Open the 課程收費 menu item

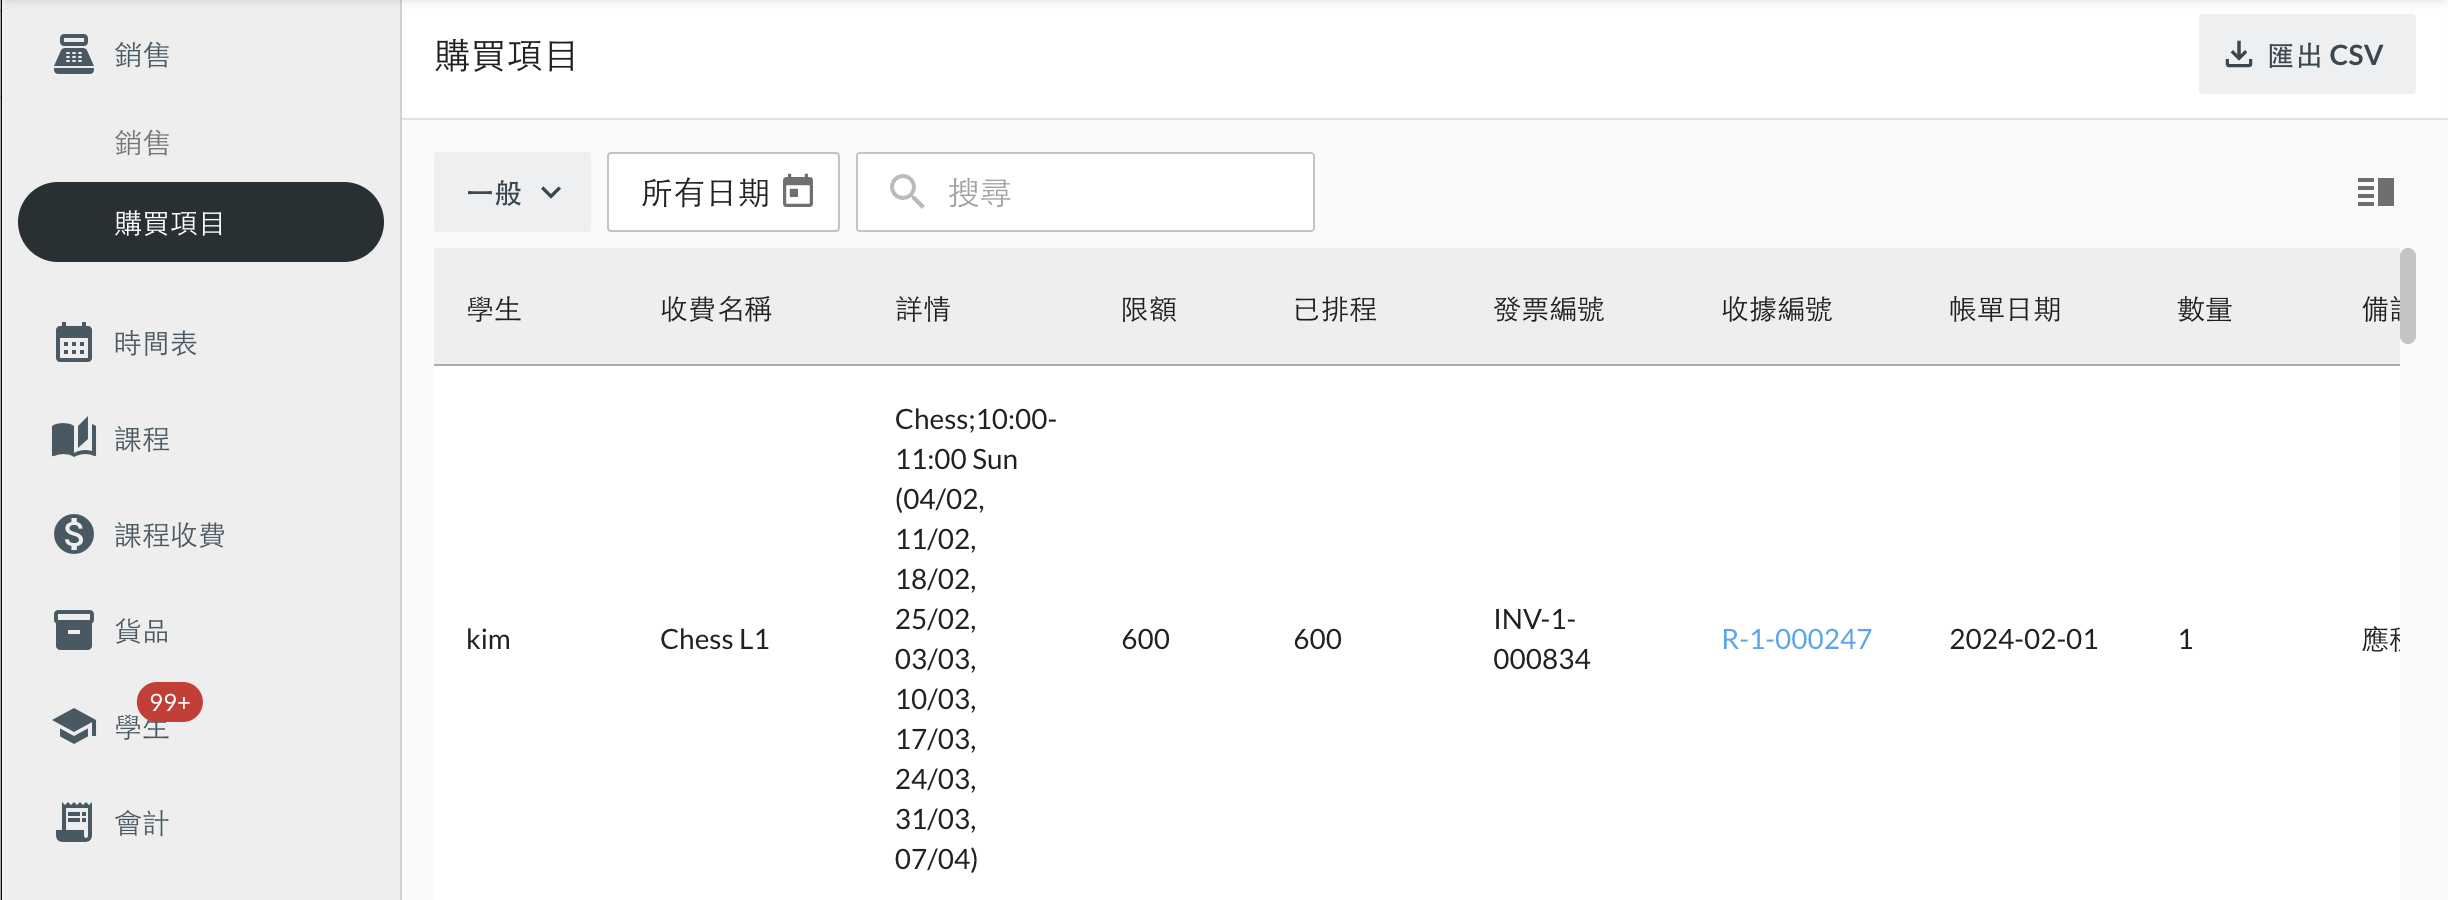169,535
